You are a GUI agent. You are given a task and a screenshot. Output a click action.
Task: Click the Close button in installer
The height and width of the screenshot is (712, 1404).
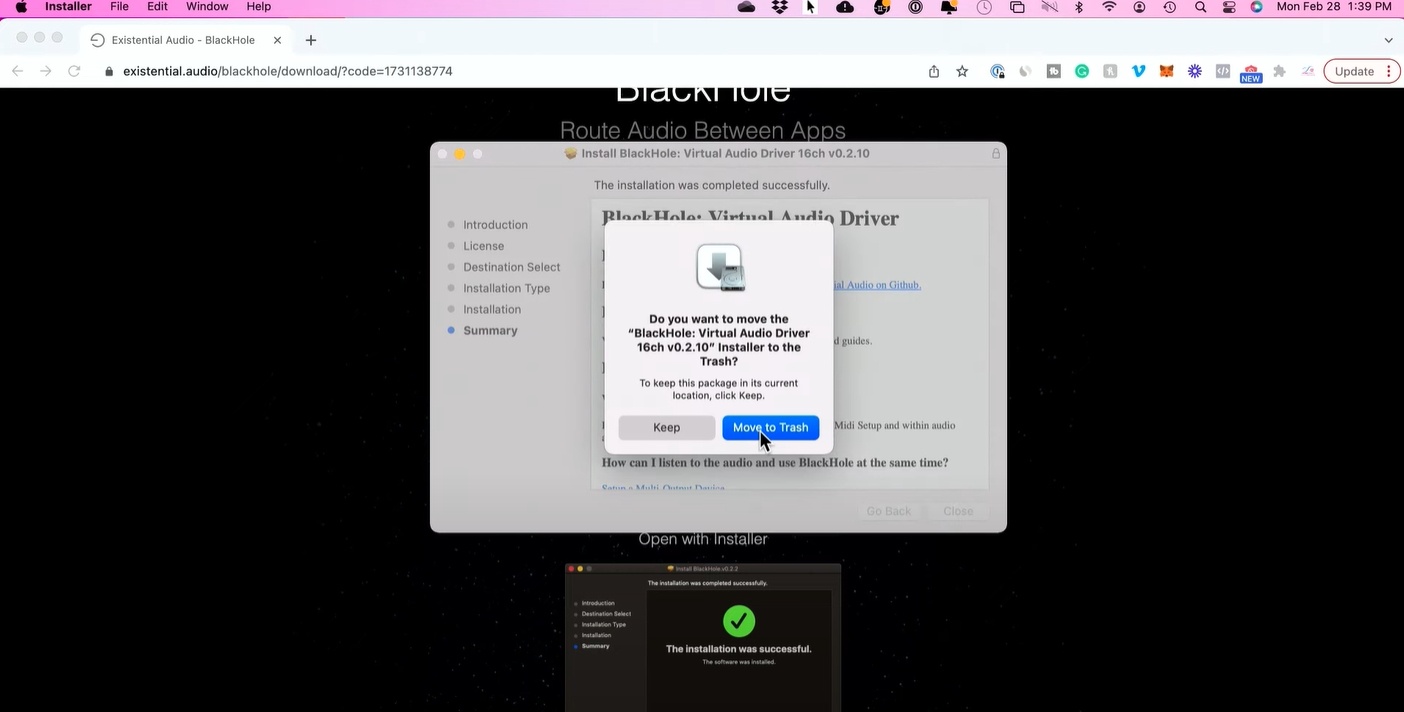(958, 511)
